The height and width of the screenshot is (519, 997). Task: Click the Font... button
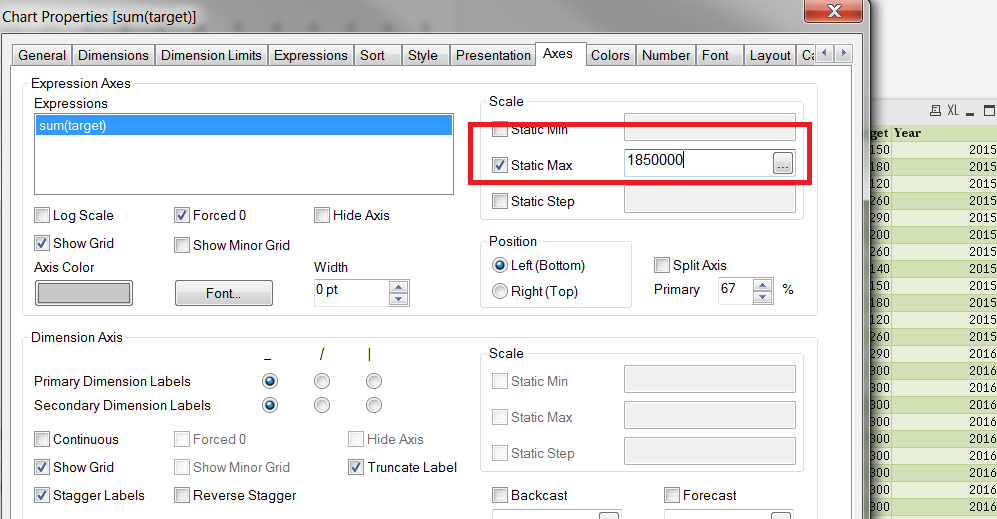(x=223, y=293)
